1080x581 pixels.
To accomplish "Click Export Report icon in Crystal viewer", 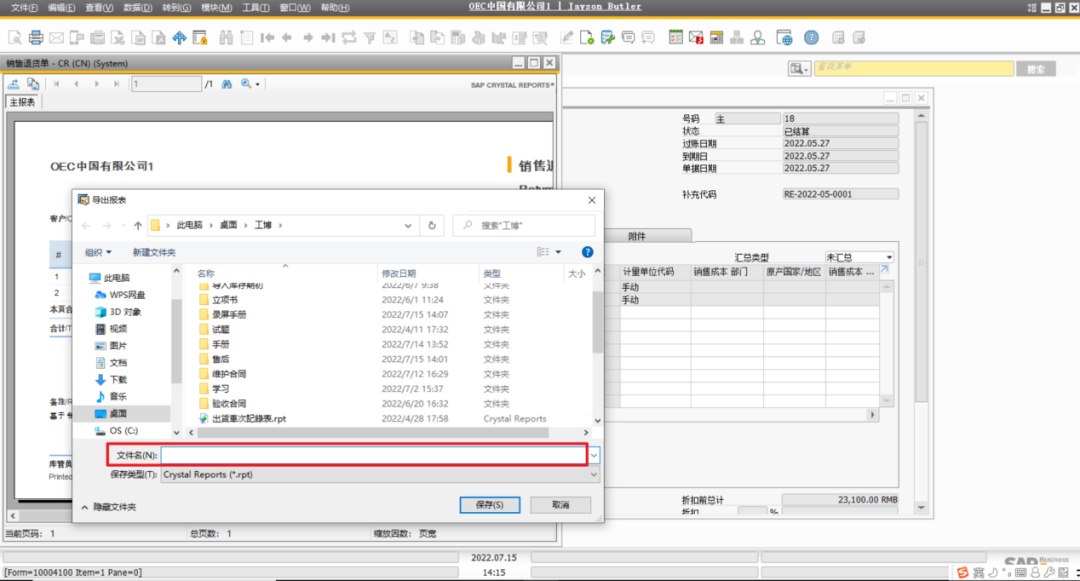I will 14,84.
